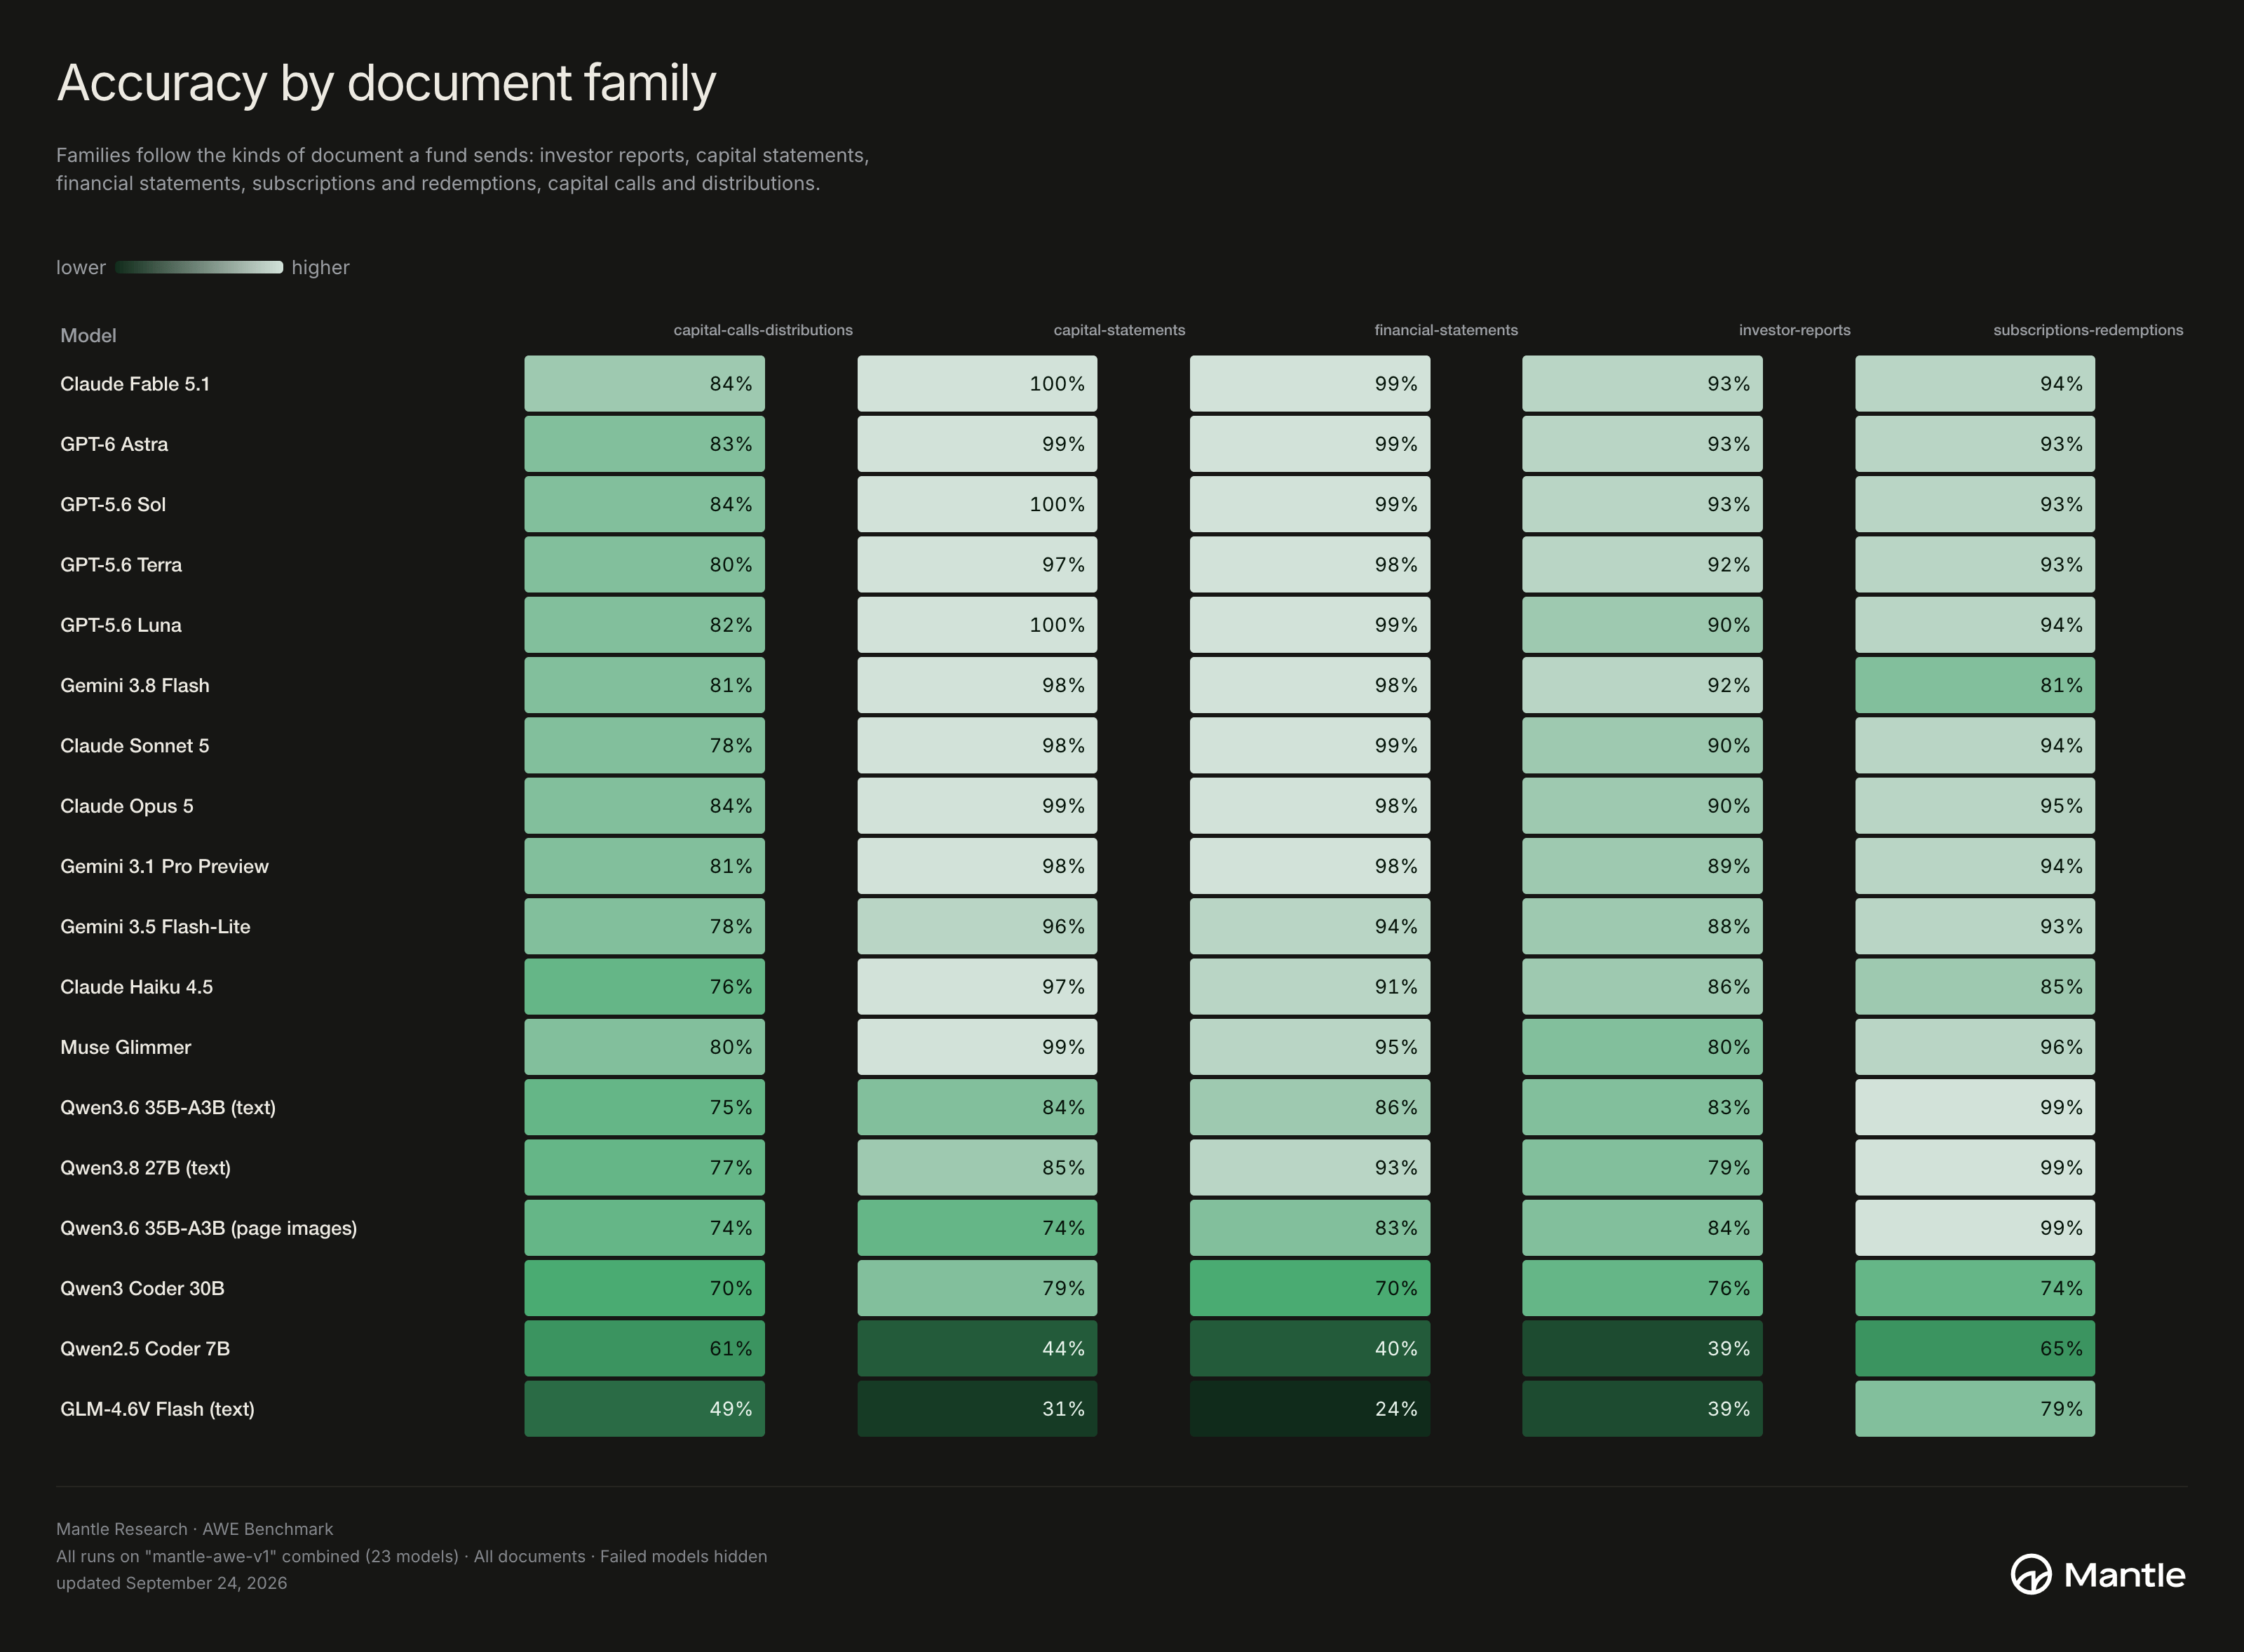Click GLM-4.6V Flash capital-statements 31% cell
The height and width of the screenshot is (1652, 2244).
point(977,1409)
